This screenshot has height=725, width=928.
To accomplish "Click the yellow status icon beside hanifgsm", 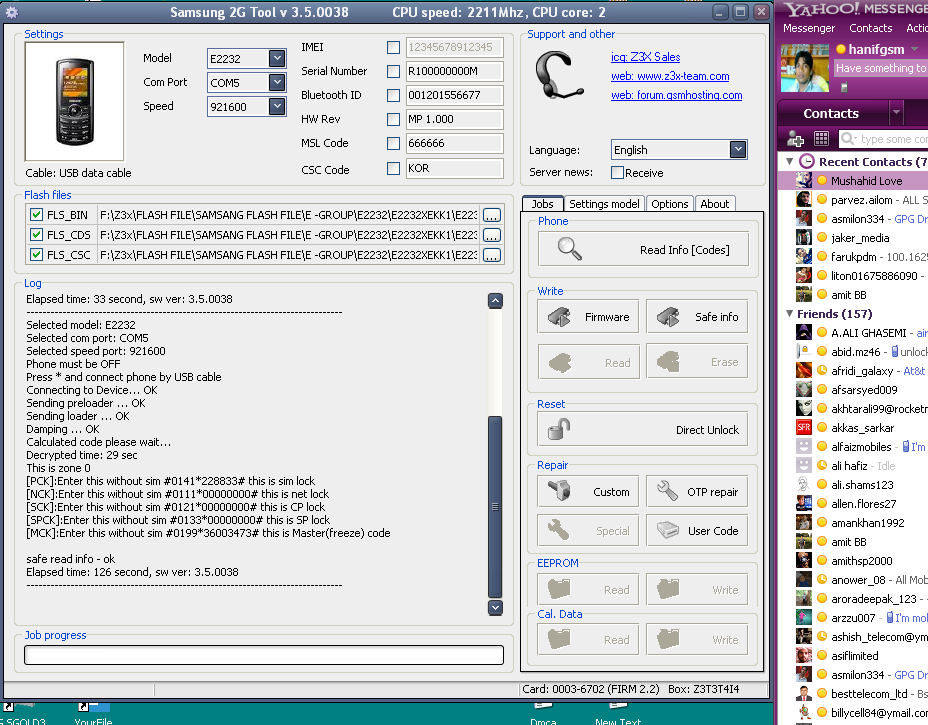I will point(840,49).
